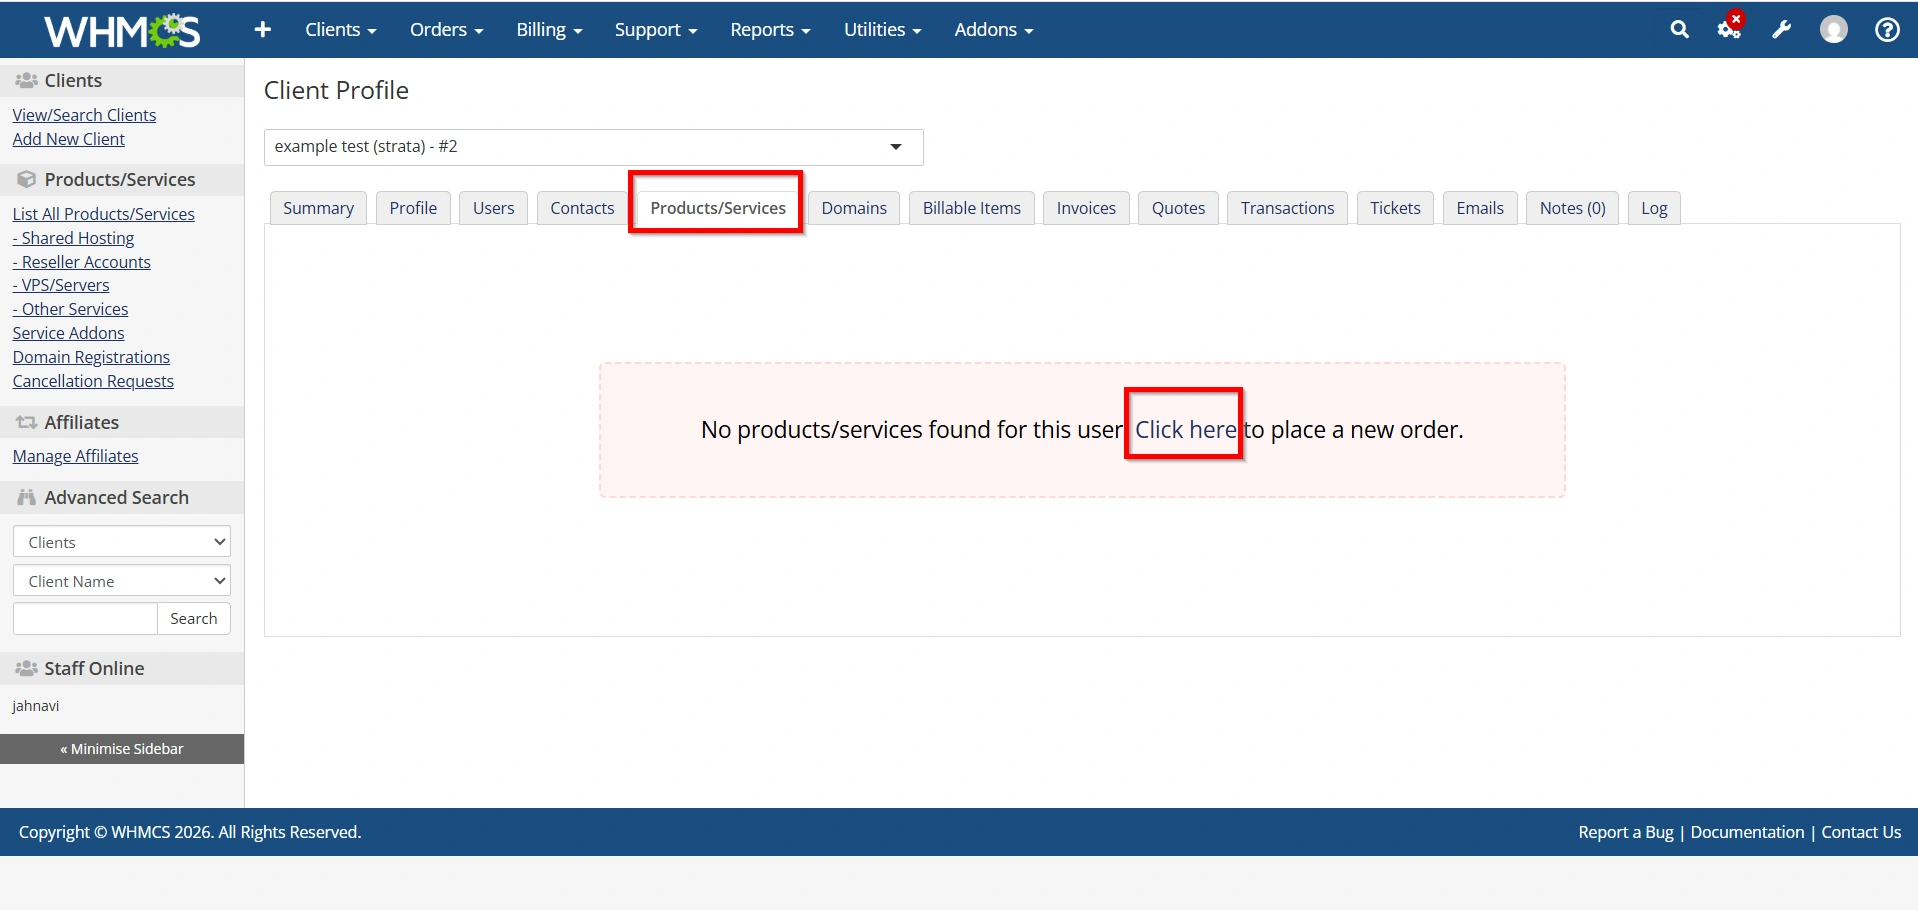This screenshot has width=1918, height=910.
Task: Click Minimise Sidebar button
Action: (x=122, y=749)
